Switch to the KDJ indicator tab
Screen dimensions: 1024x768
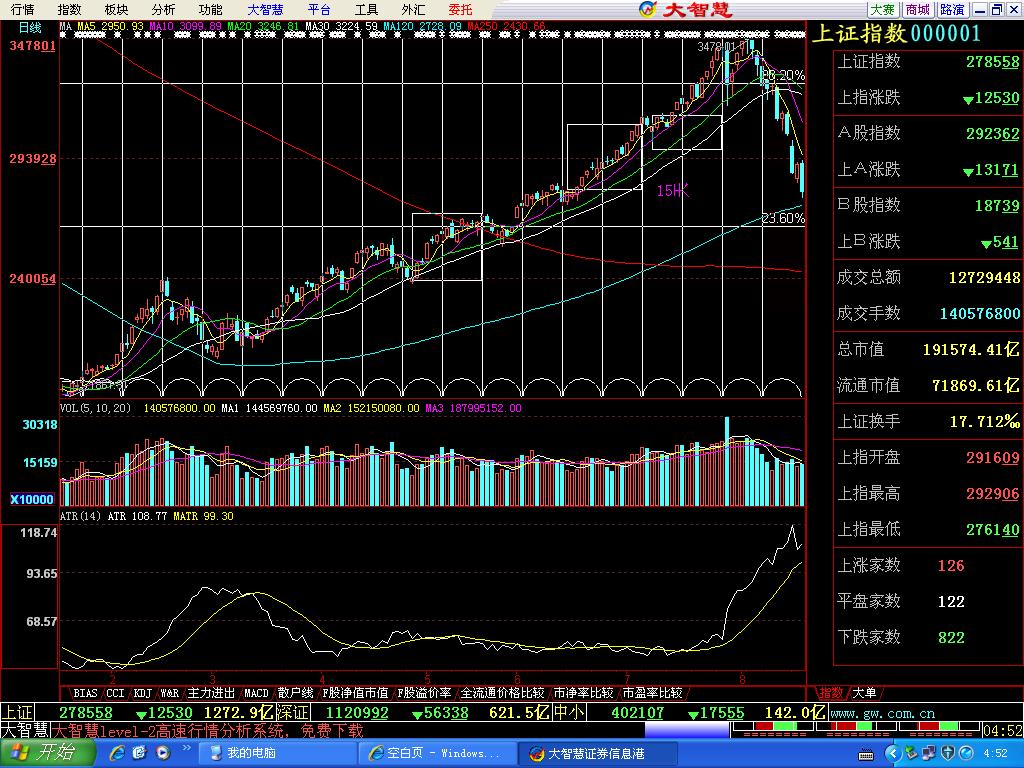[x=142, y=693]
